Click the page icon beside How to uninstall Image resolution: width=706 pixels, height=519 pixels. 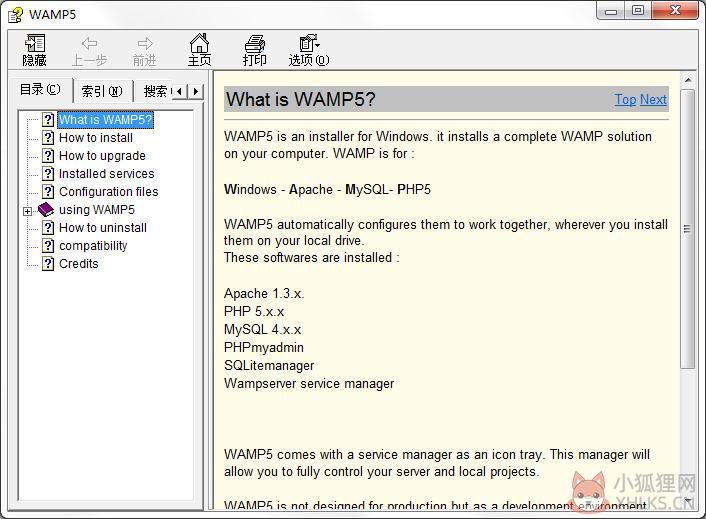pos(48,227)
